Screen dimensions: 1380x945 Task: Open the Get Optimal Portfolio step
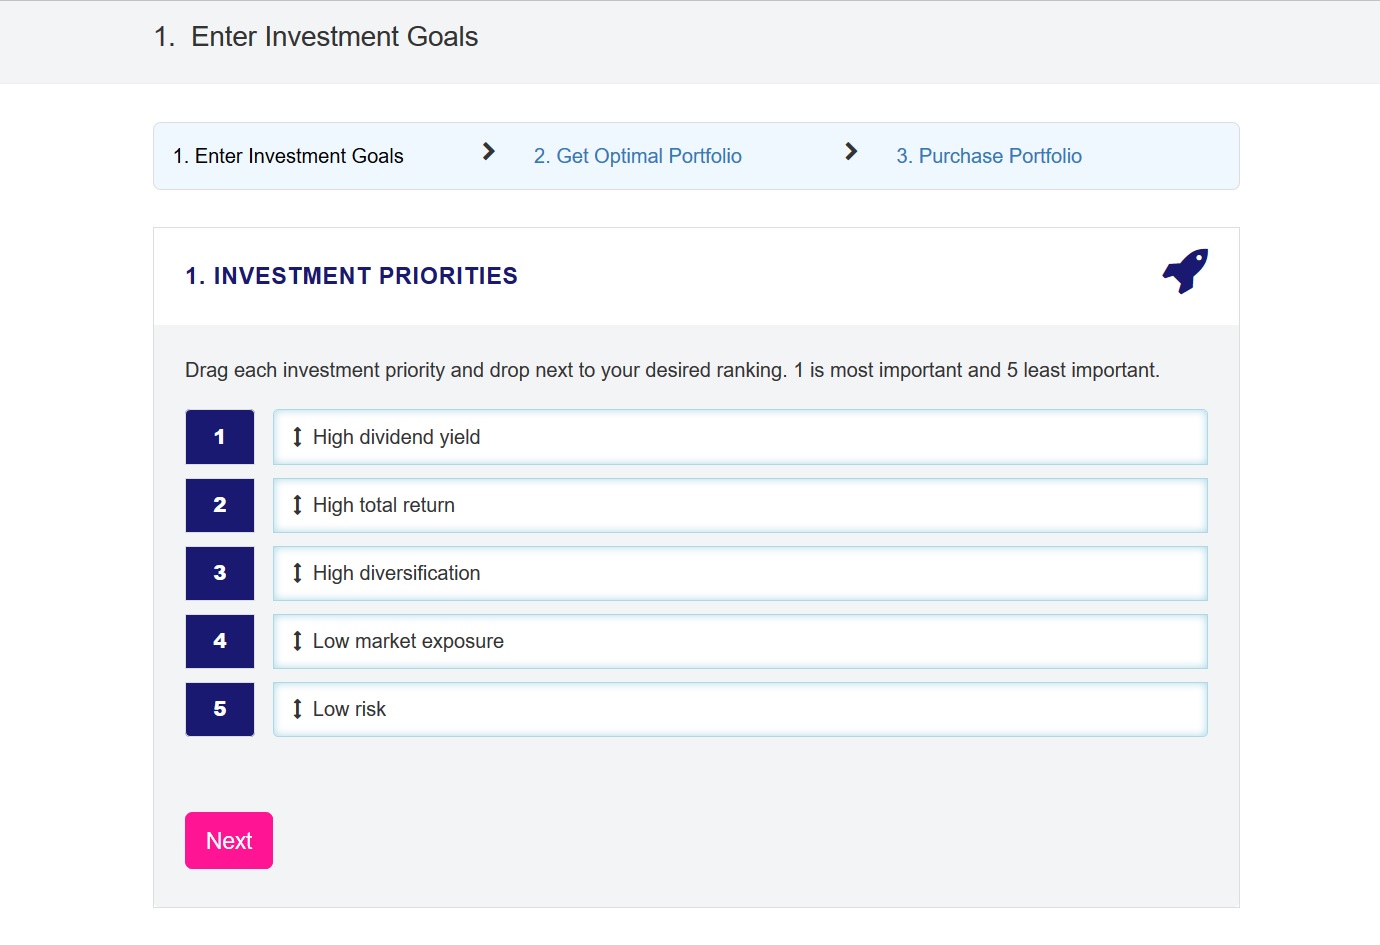(x=637, y=156)
